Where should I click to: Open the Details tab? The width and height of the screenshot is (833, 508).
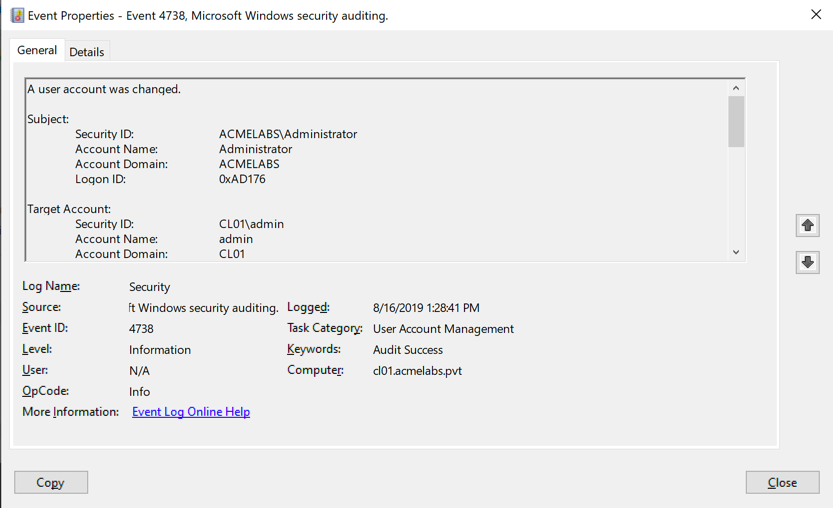point(87,52)
